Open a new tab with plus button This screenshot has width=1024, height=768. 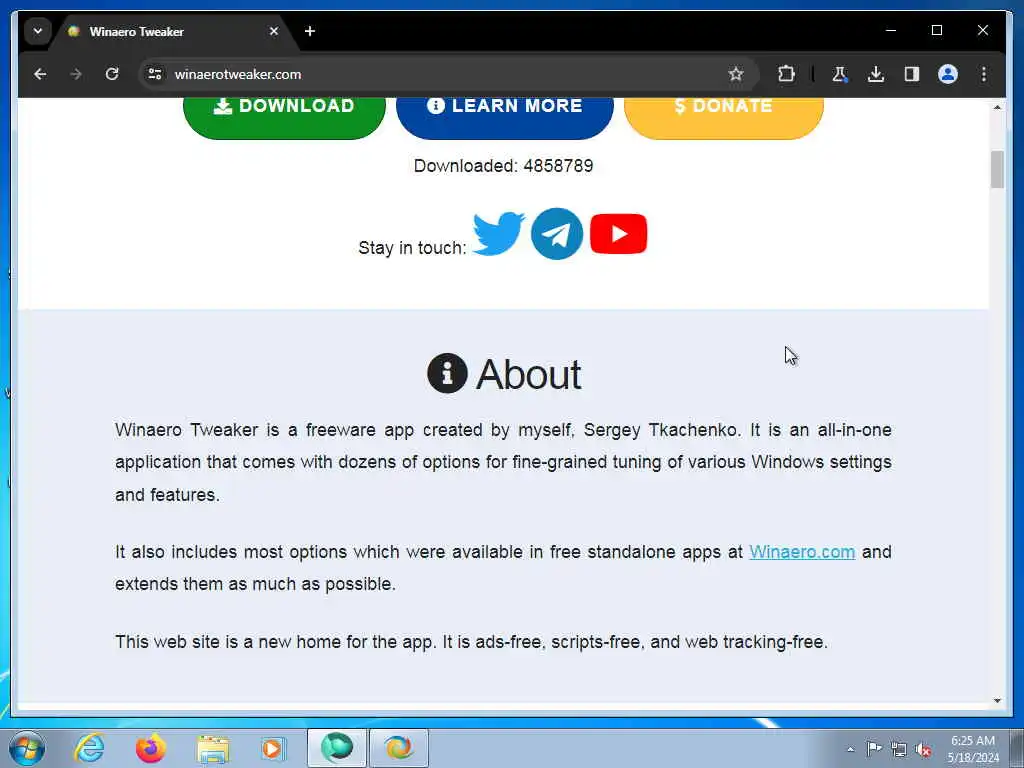(310, 31)
